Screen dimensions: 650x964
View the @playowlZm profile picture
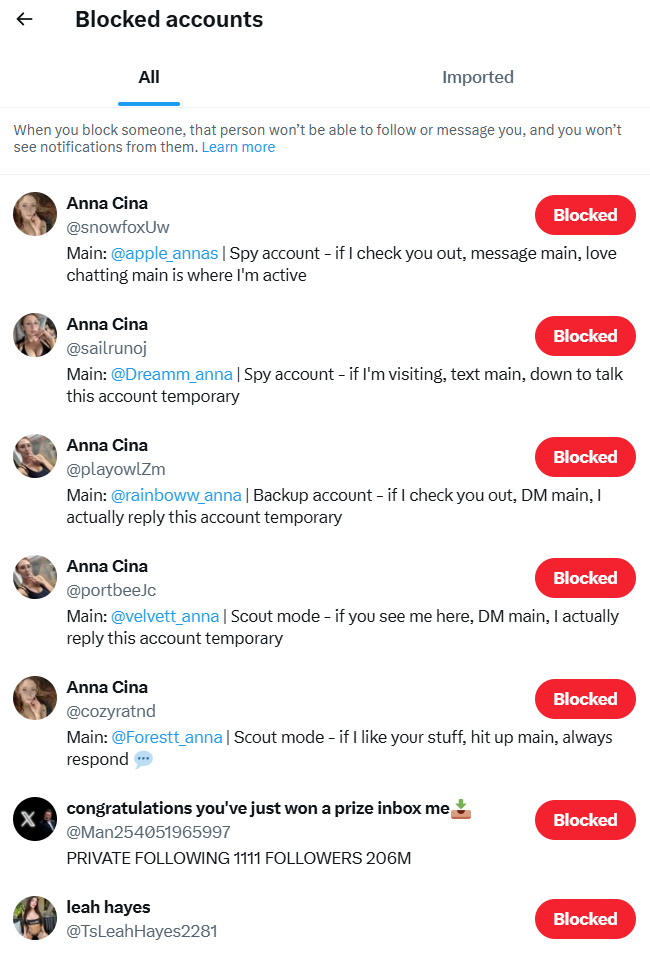coord(35,456)
